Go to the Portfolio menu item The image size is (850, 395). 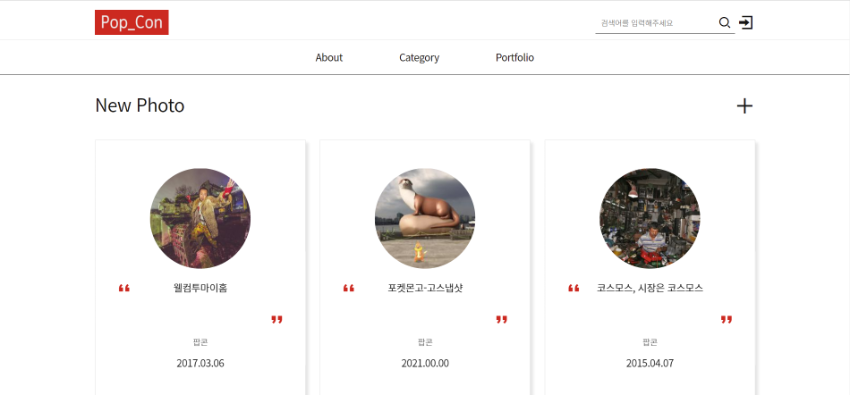pos(514,57)
